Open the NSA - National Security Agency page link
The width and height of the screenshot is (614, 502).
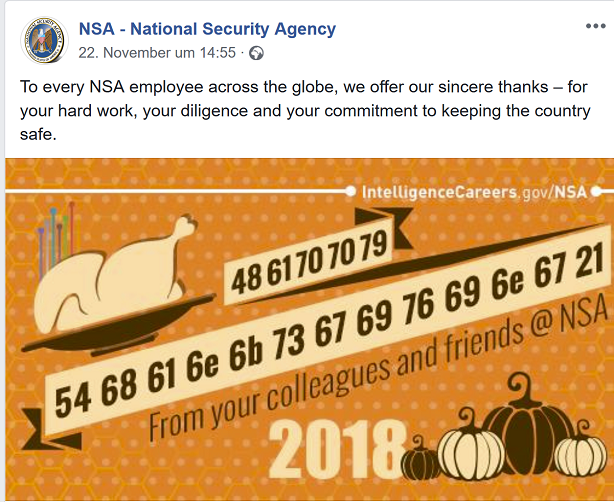(x=207, y=29)
